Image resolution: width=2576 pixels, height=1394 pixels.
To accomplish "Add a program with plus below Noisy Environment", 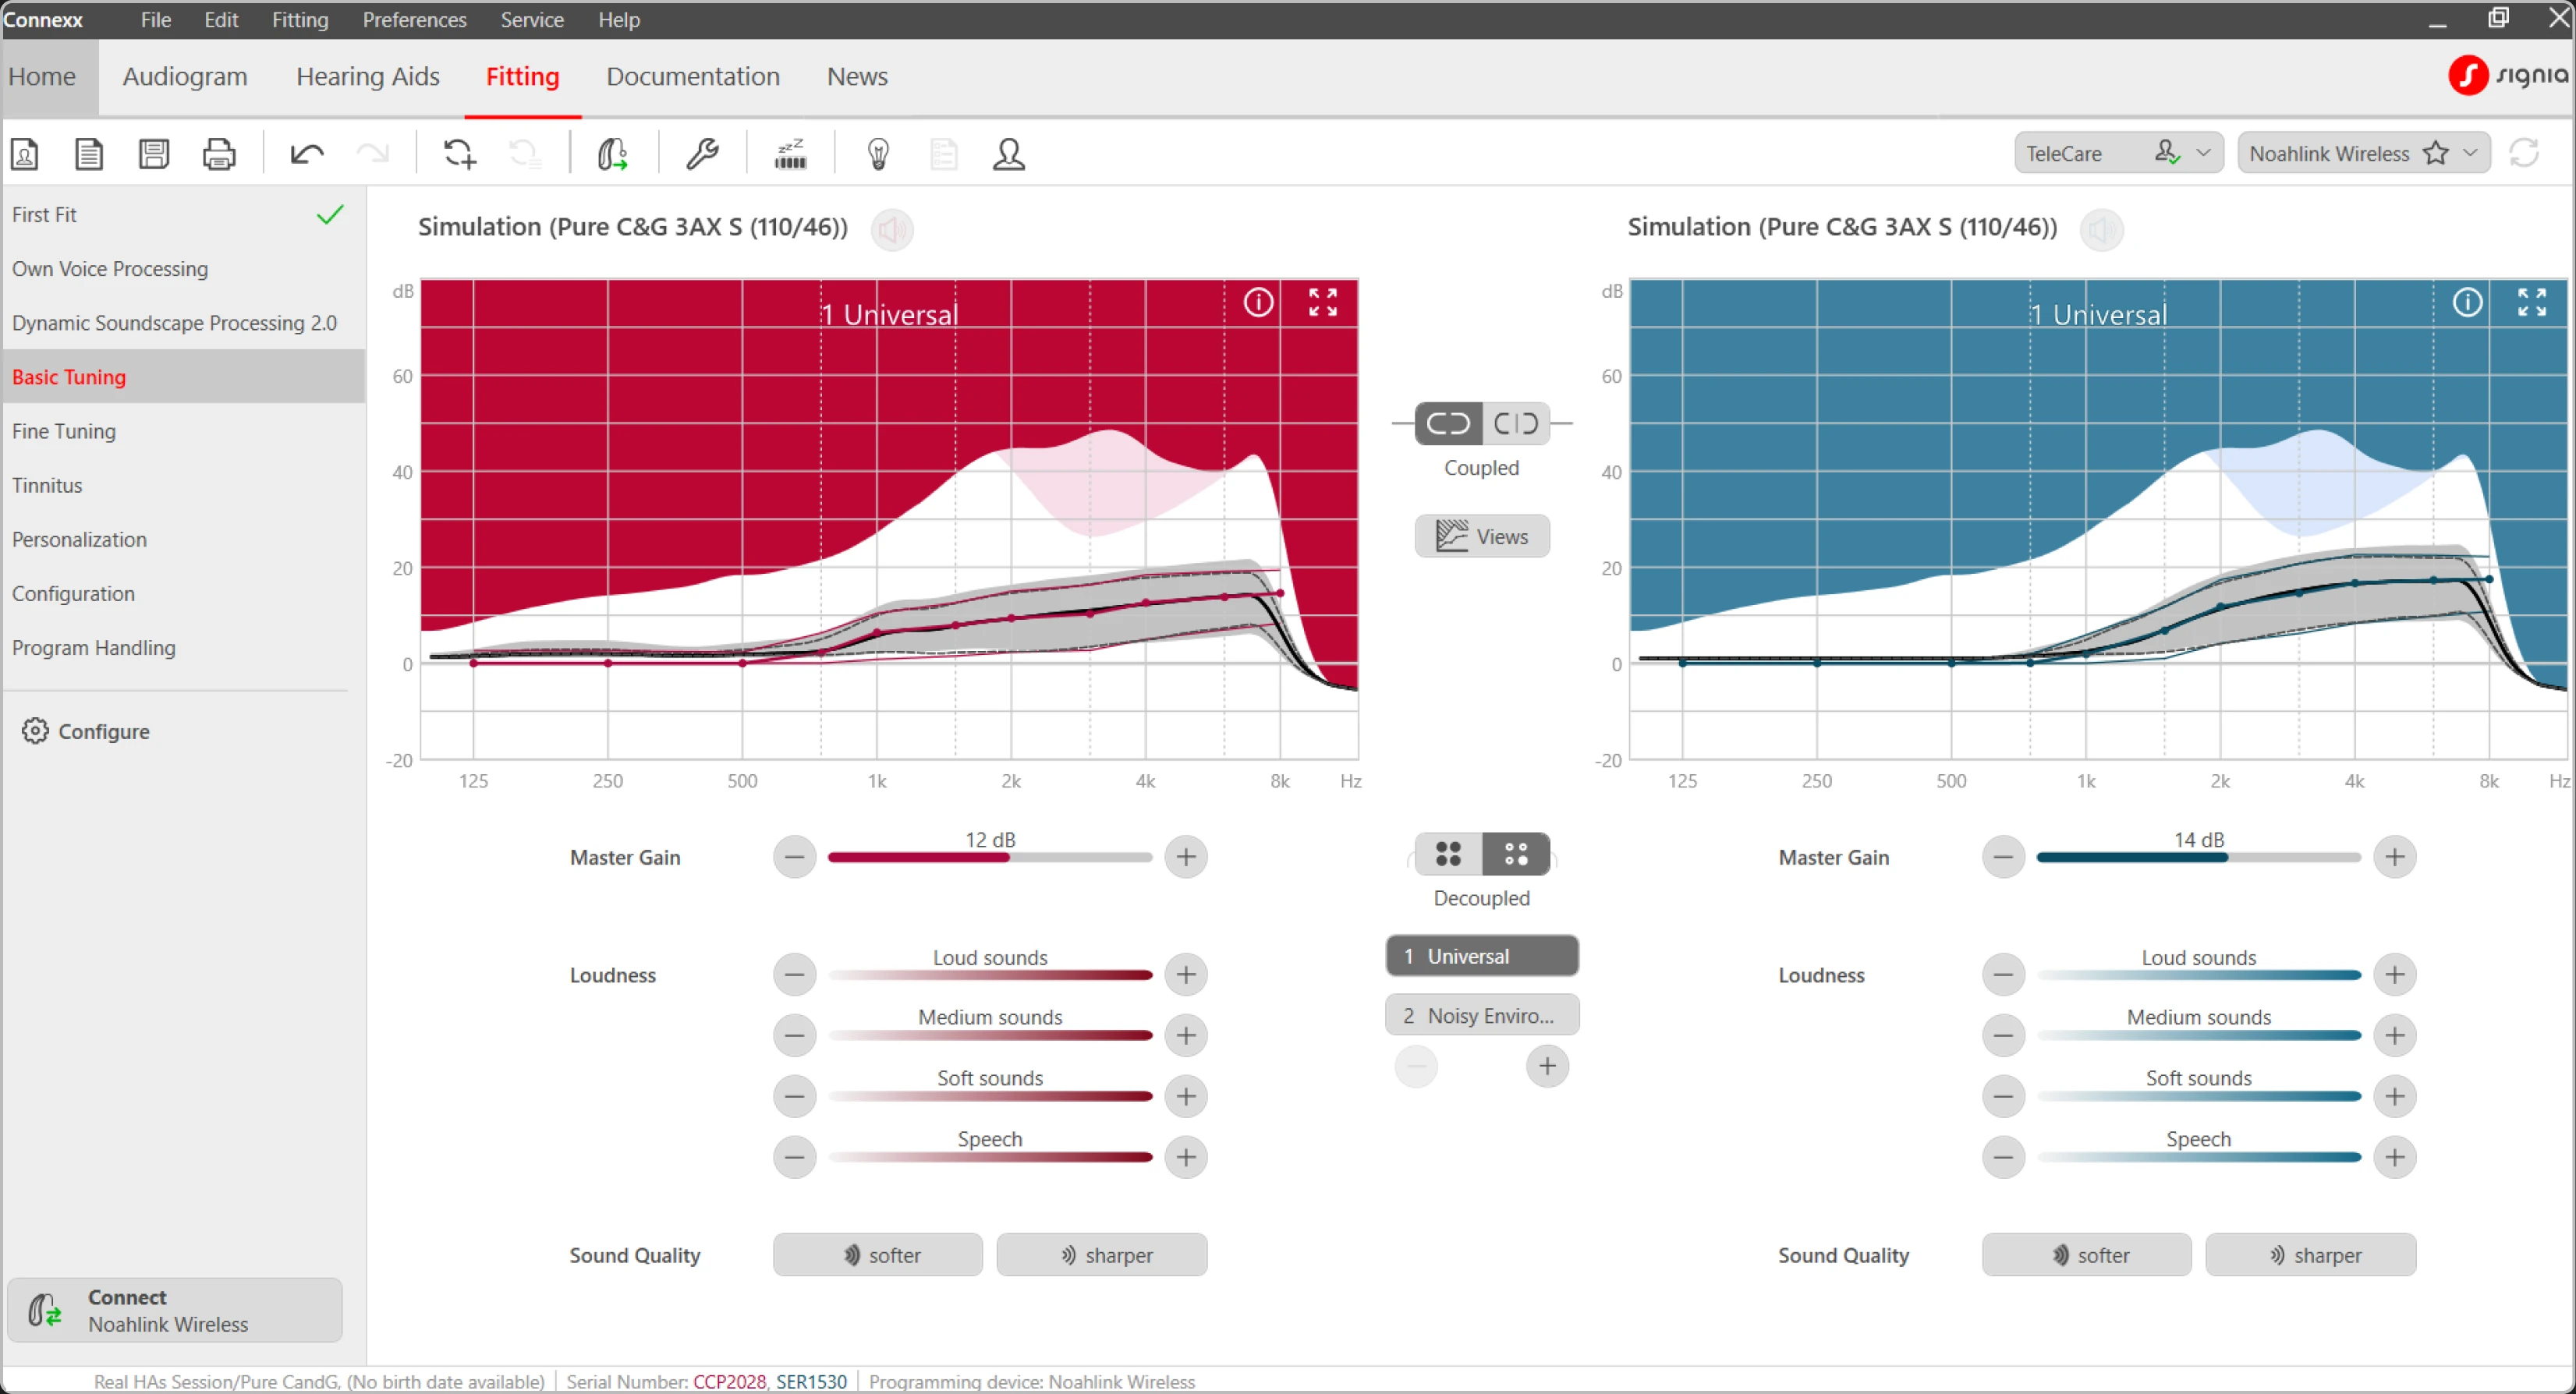I will 1548,1067.
